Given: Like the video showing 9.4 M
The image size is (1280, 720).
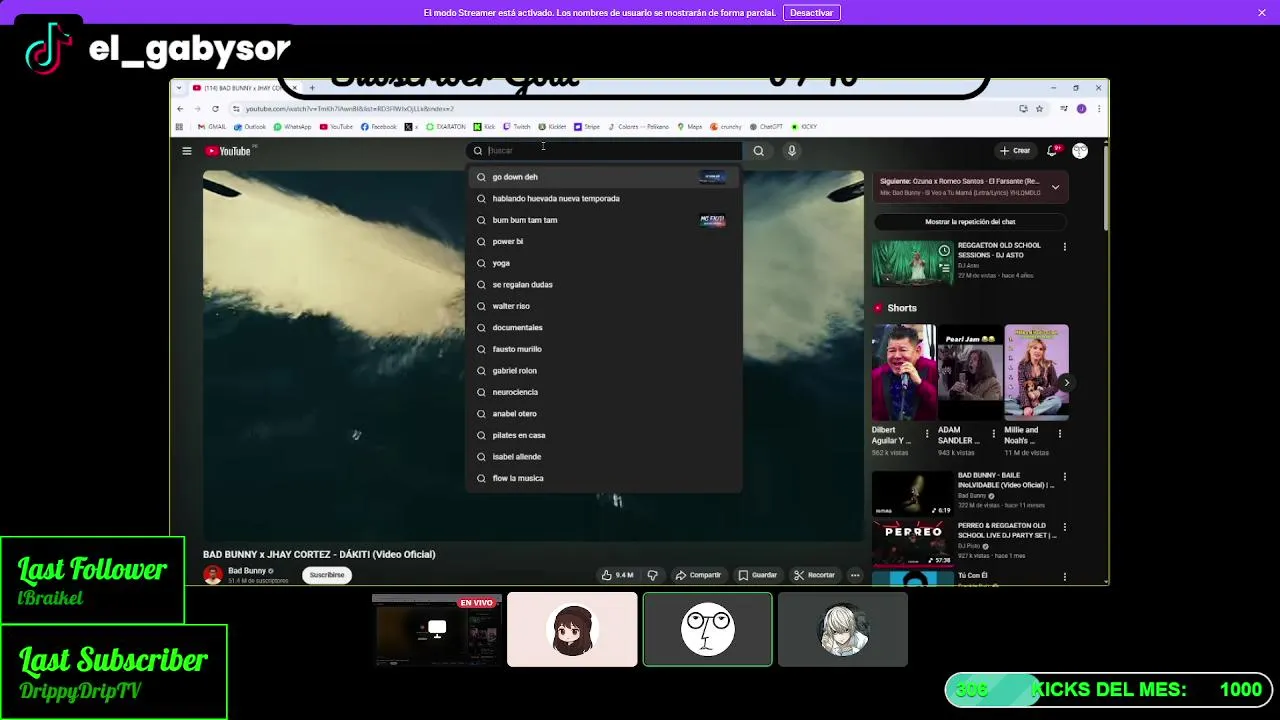Looking at the screenshot, I should click(617, 575).
